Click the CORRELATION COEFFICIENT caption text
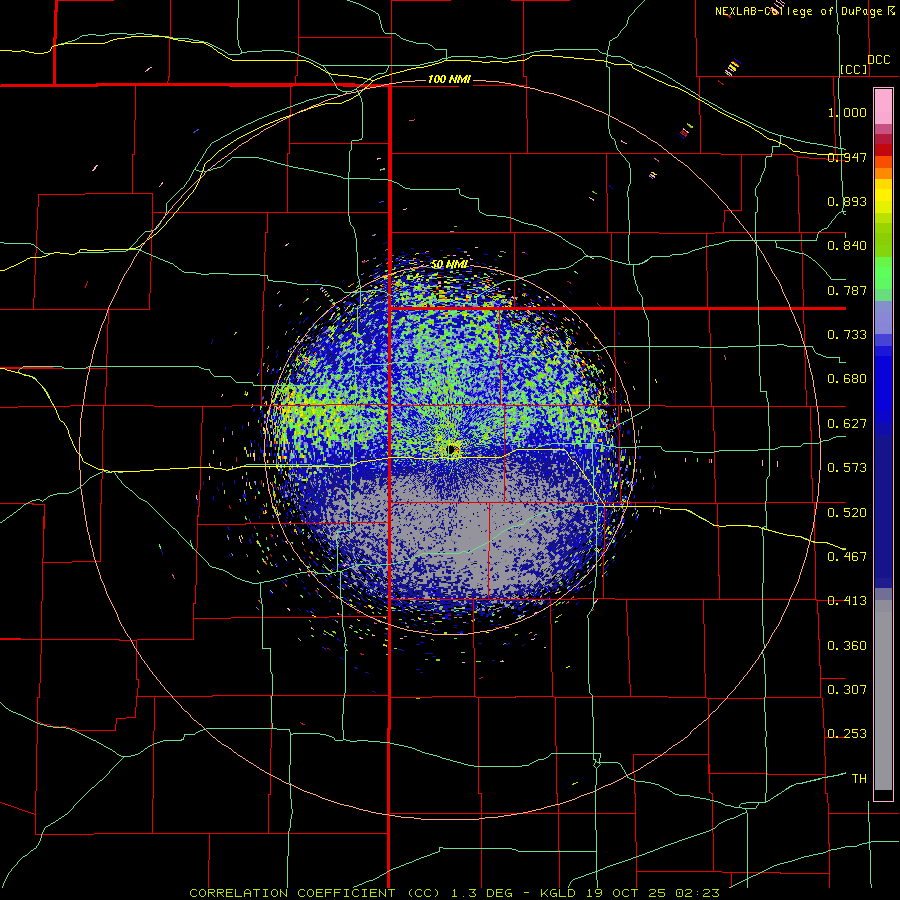Viewport: 900px width, 900px height. (292, 893)
